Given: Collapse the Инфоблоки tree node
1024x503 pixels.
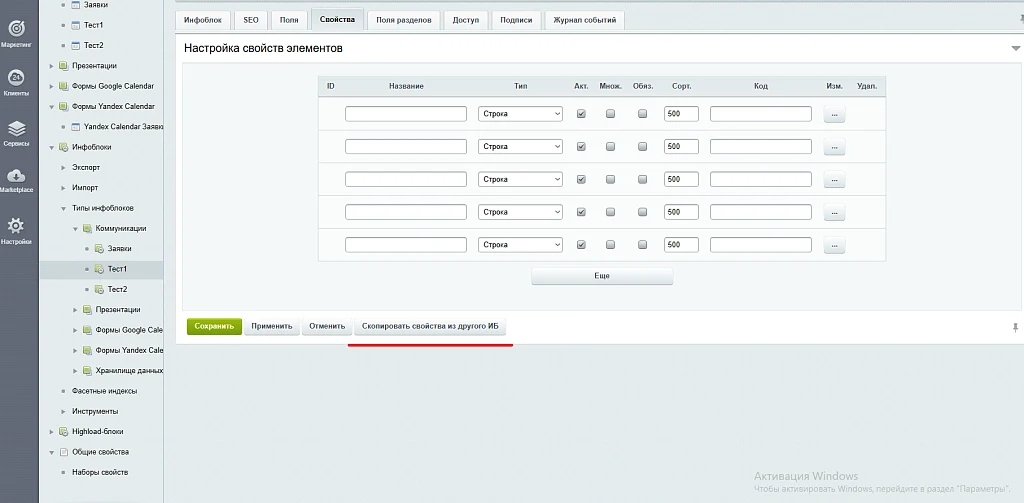Looking at the screenshot, I should coord(52,148).
